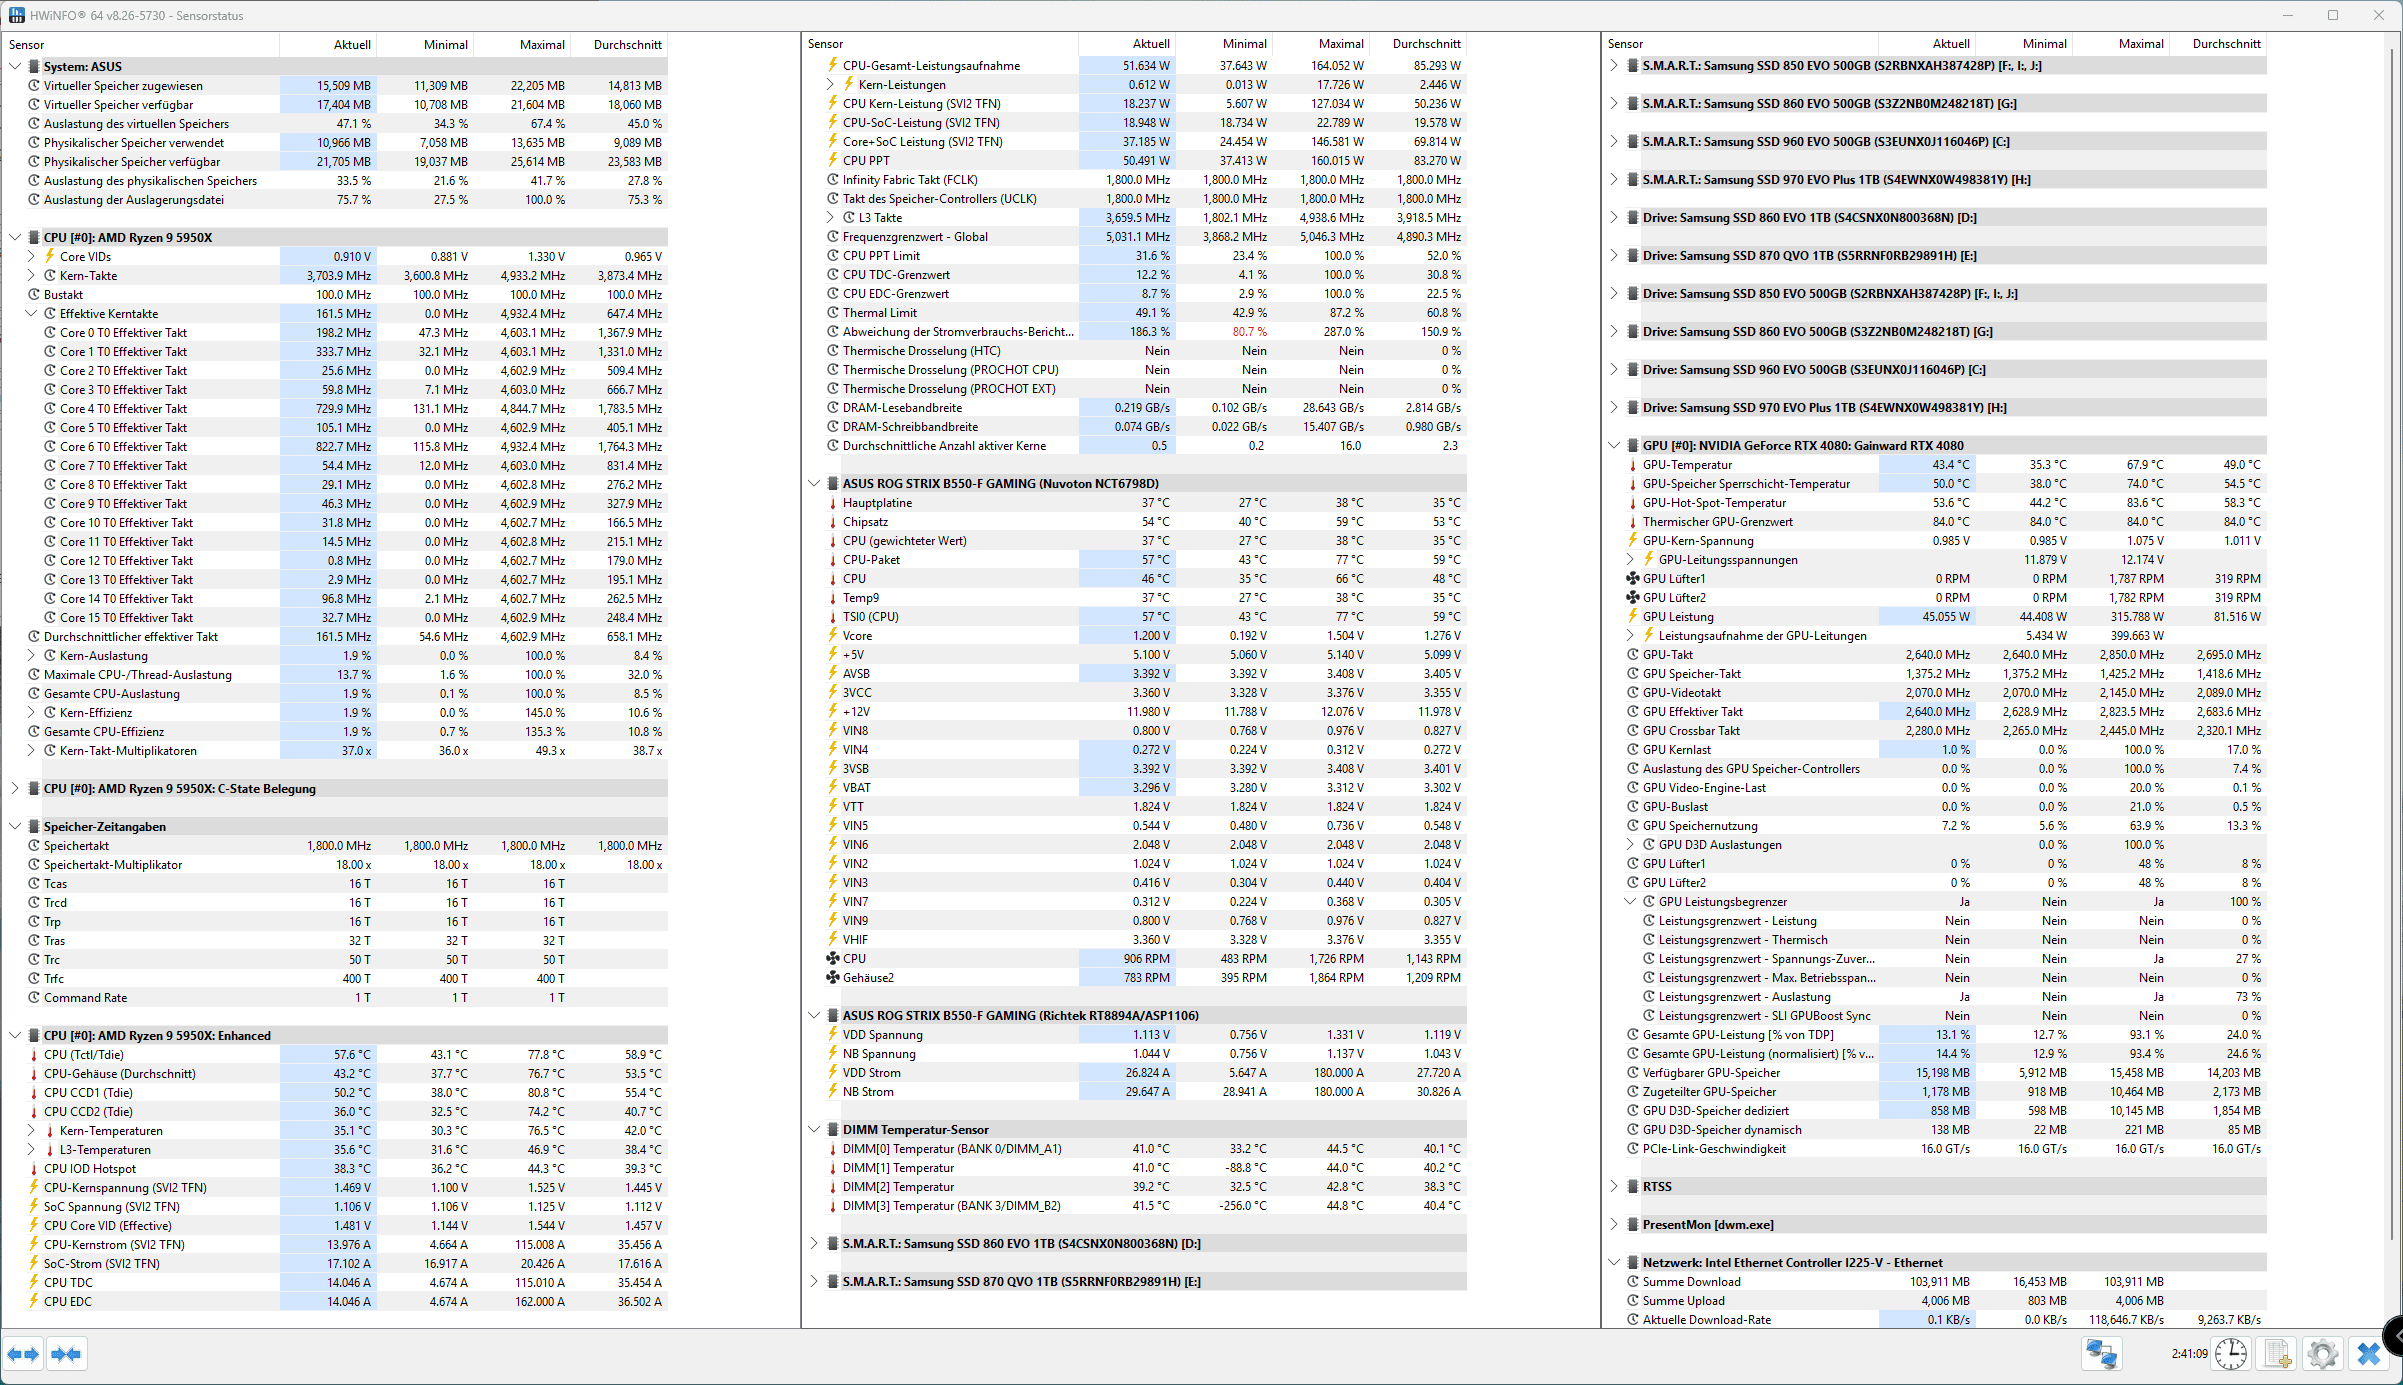The image size is (2403, 1385).
Task: Collapse the NVIDIA GeForce RTX 4080 group
Action: click(1614, 445)
